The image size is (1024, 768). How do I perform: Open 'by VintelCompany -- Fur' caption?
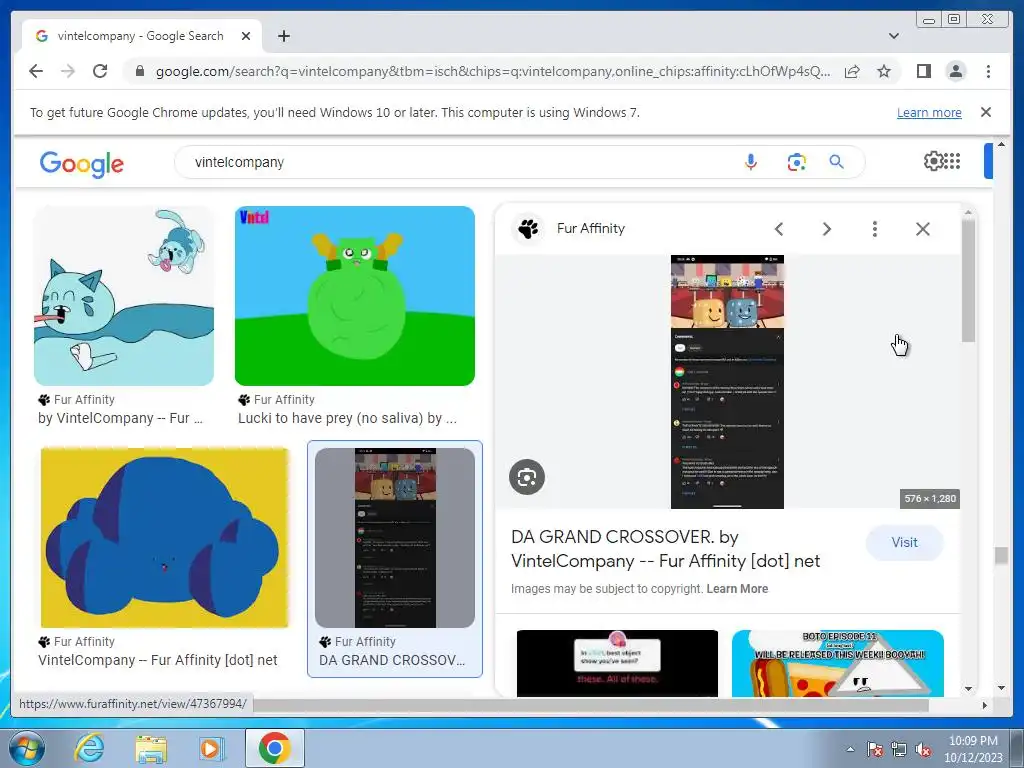click(x=121, y=418)
